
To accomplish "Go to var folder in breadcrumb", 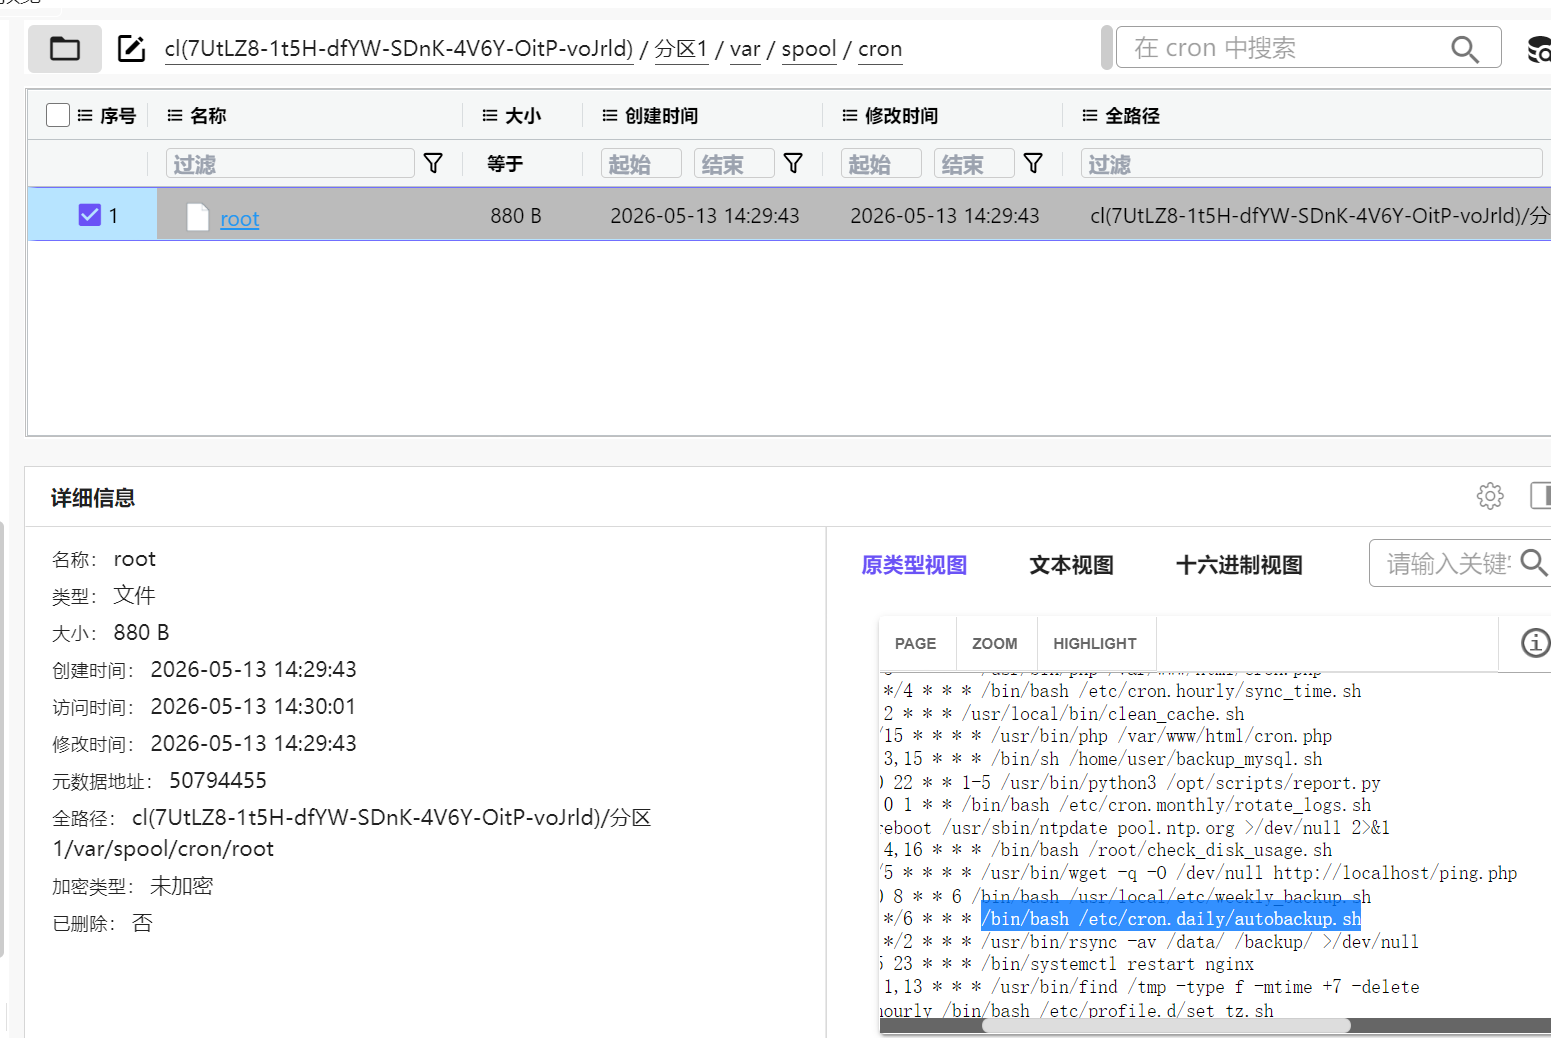I will point(745,48).
